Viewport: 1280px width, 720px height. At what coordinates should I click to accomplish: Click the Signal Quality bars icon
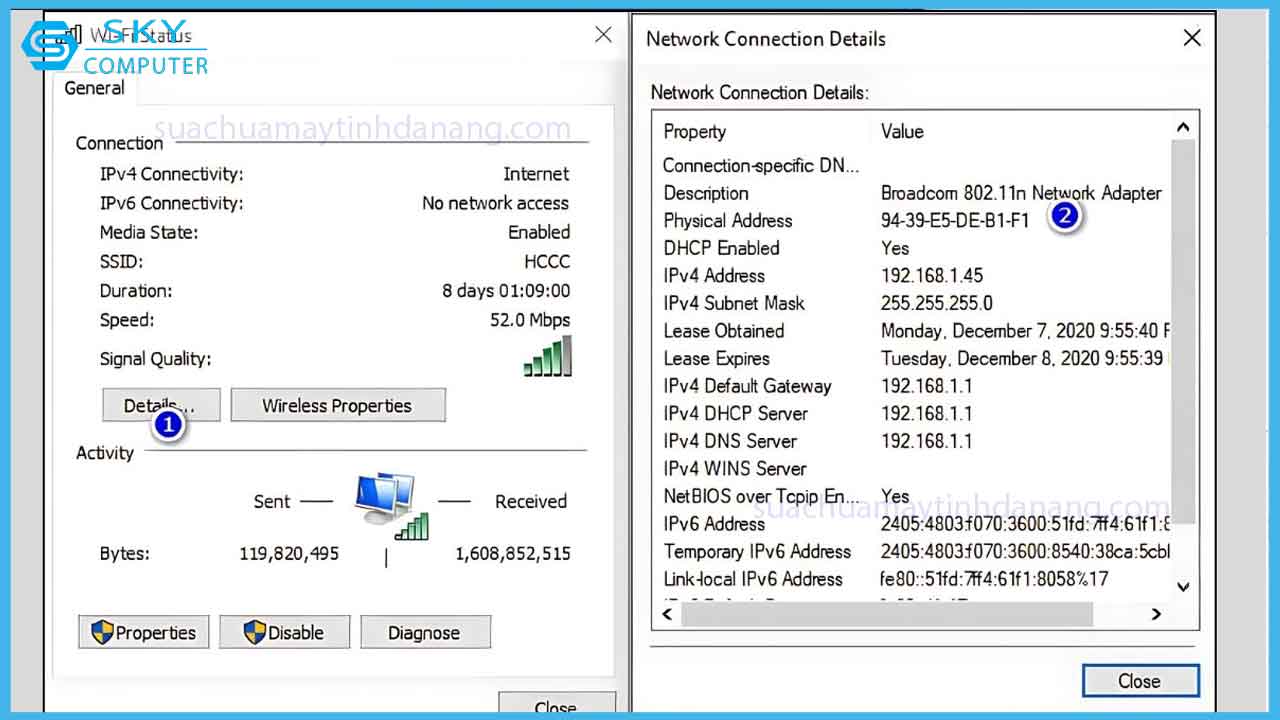(x=548, y=356)
